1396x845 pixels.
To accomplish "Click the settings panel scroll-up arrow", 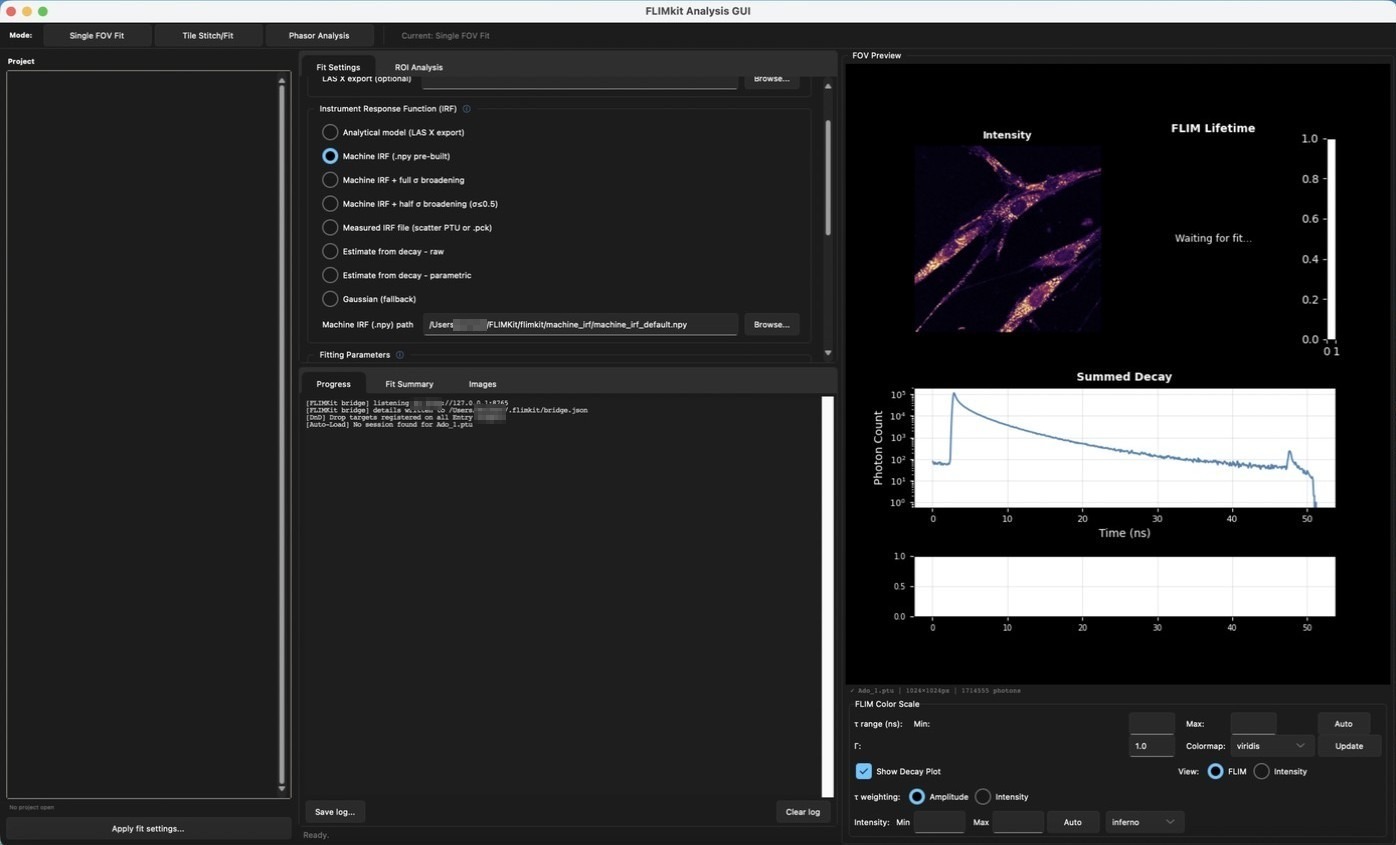I will (828, 86).
